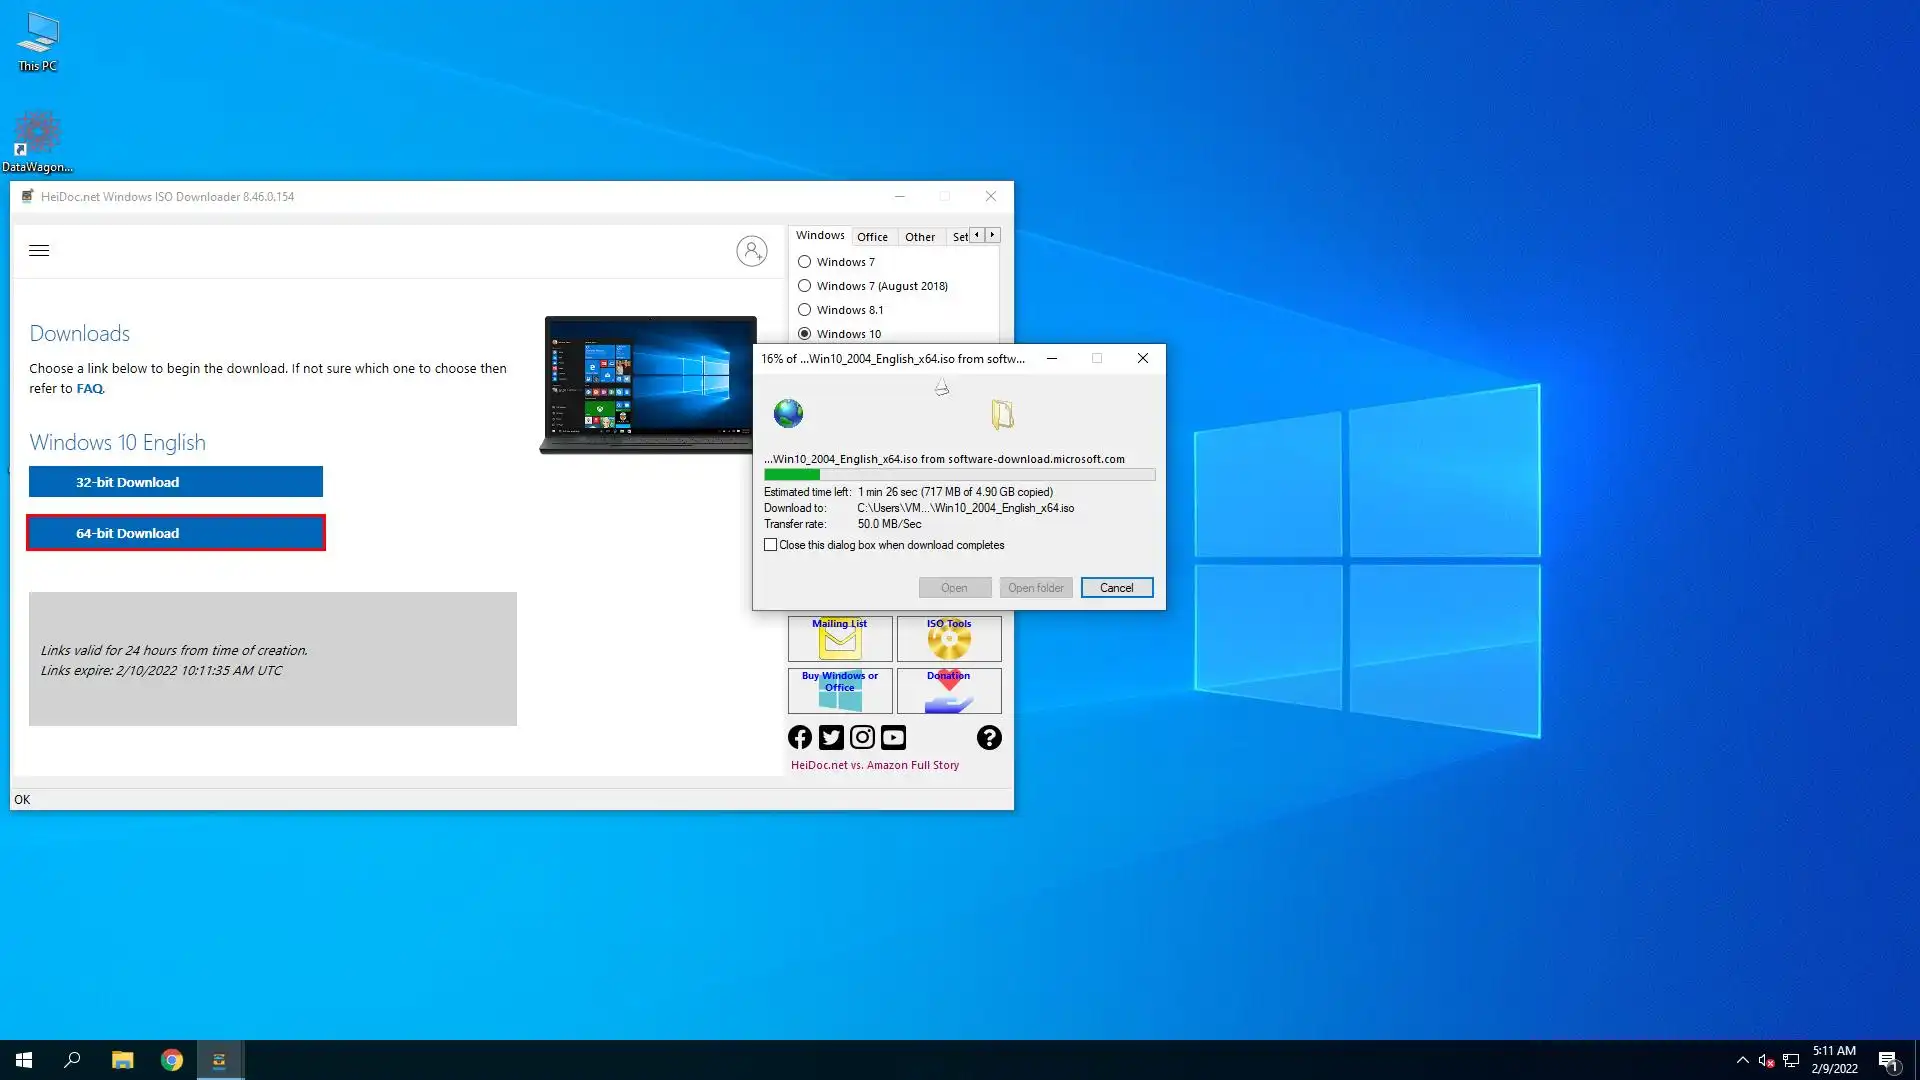
Task: Open the Twitter social icon
Action: [831, 738]
